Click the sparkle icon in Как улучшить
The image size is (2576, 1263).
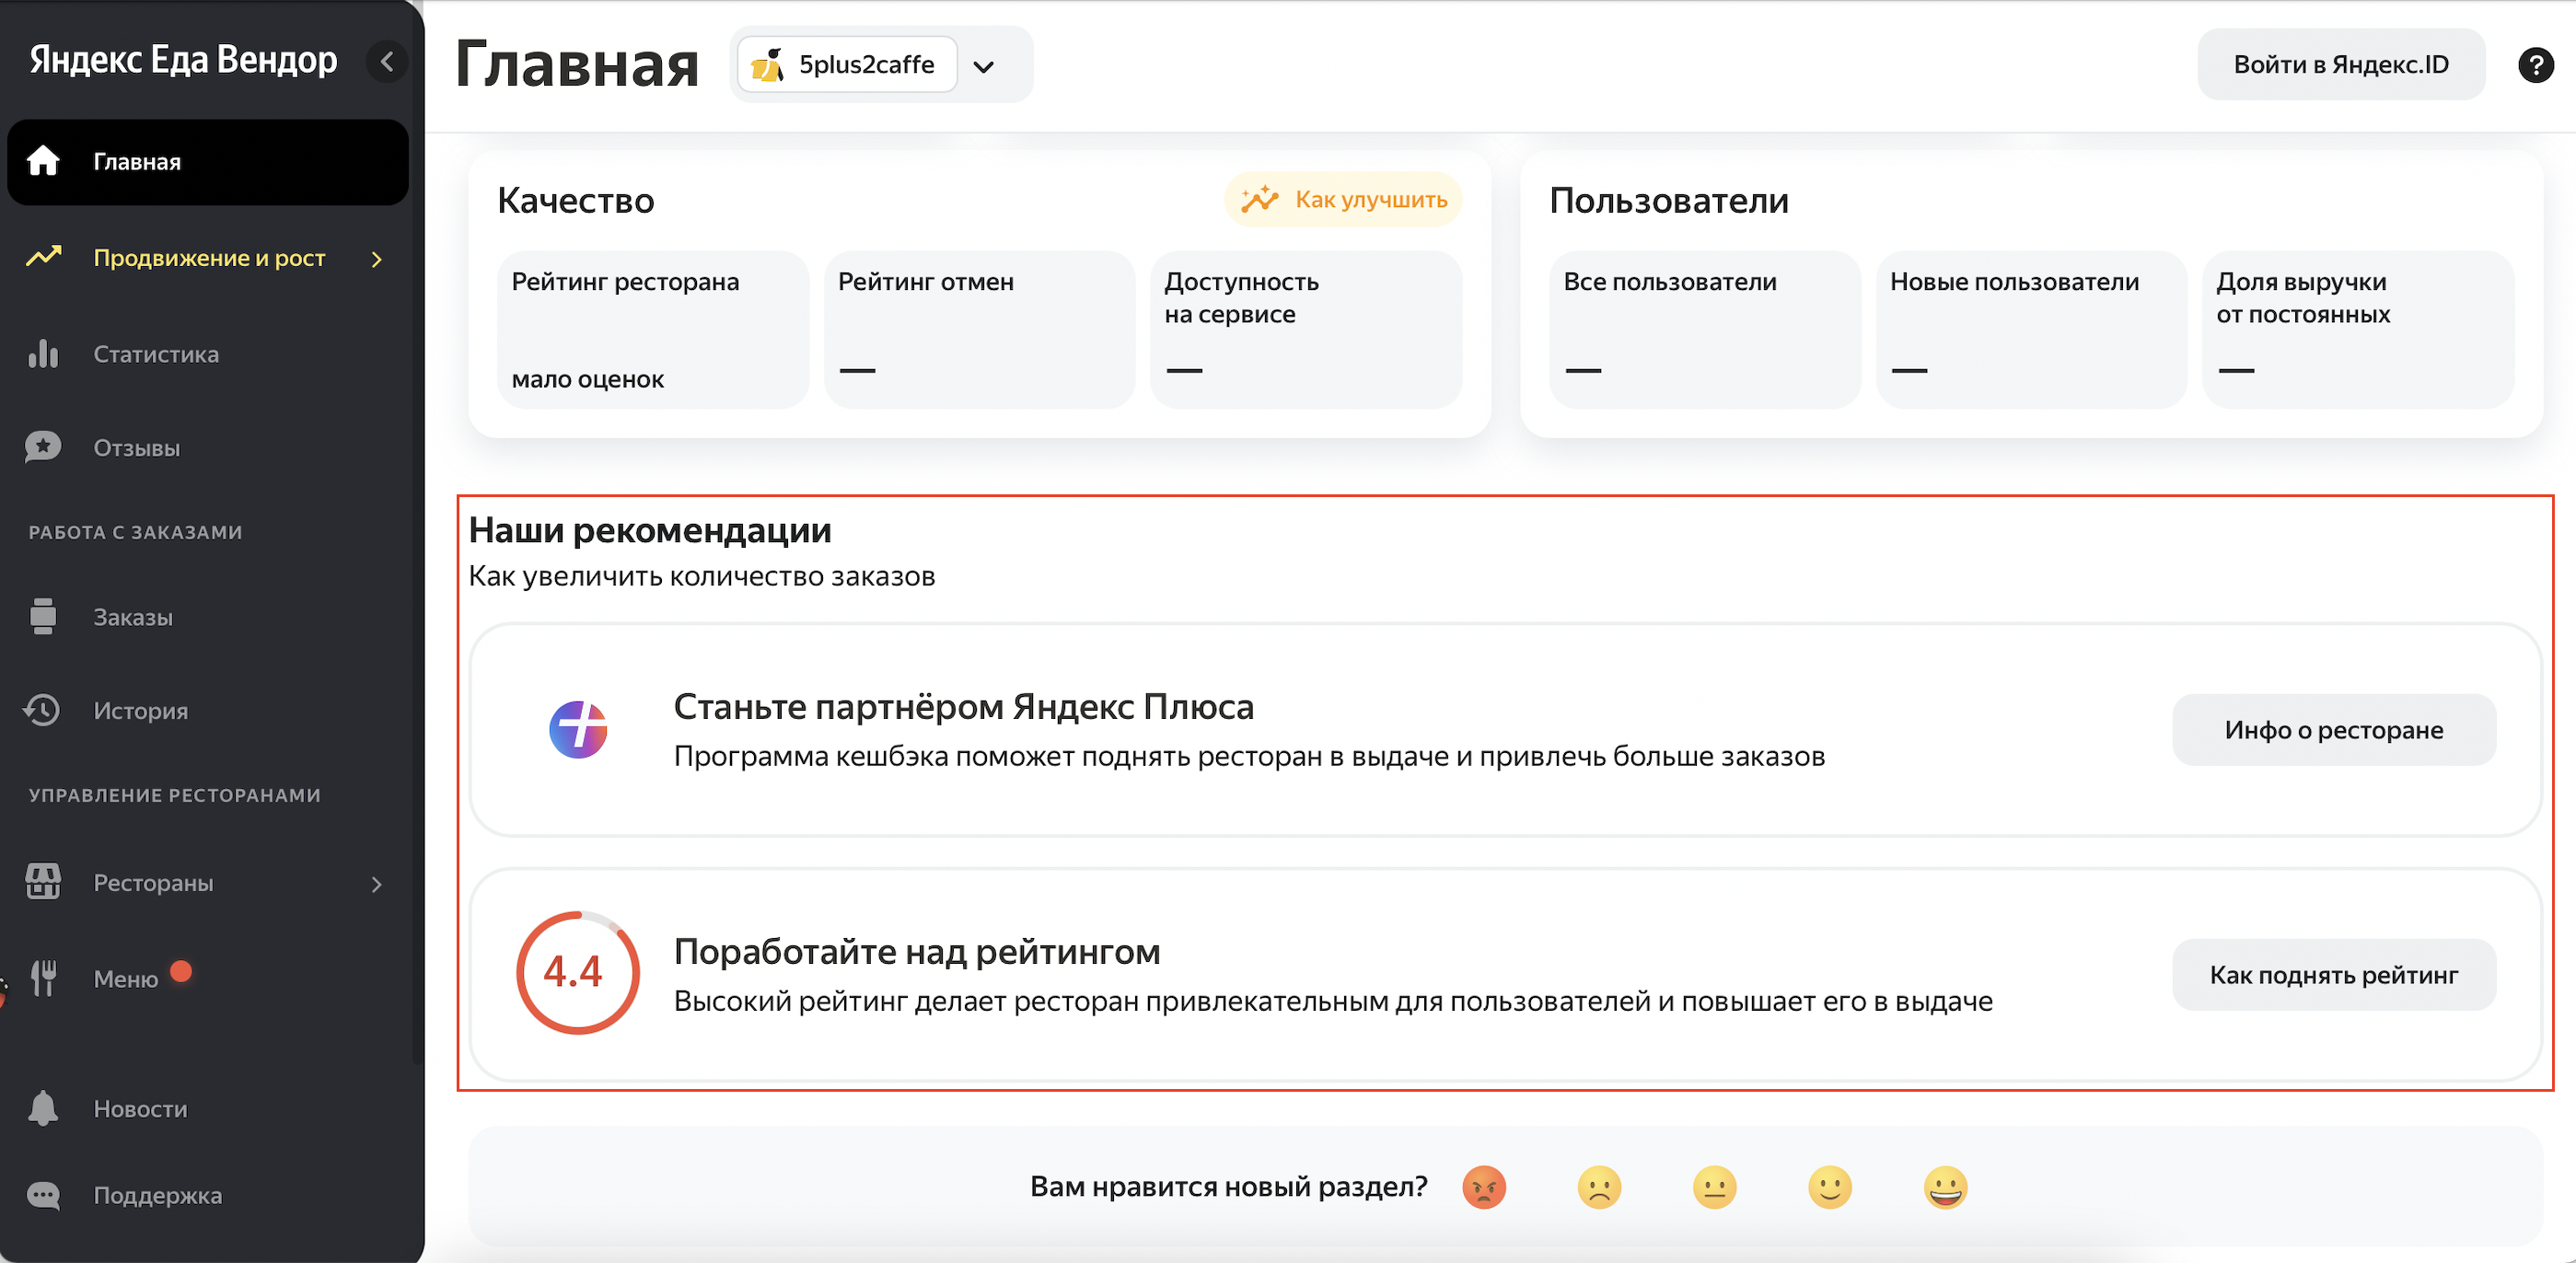click(x=1259, y=199)
